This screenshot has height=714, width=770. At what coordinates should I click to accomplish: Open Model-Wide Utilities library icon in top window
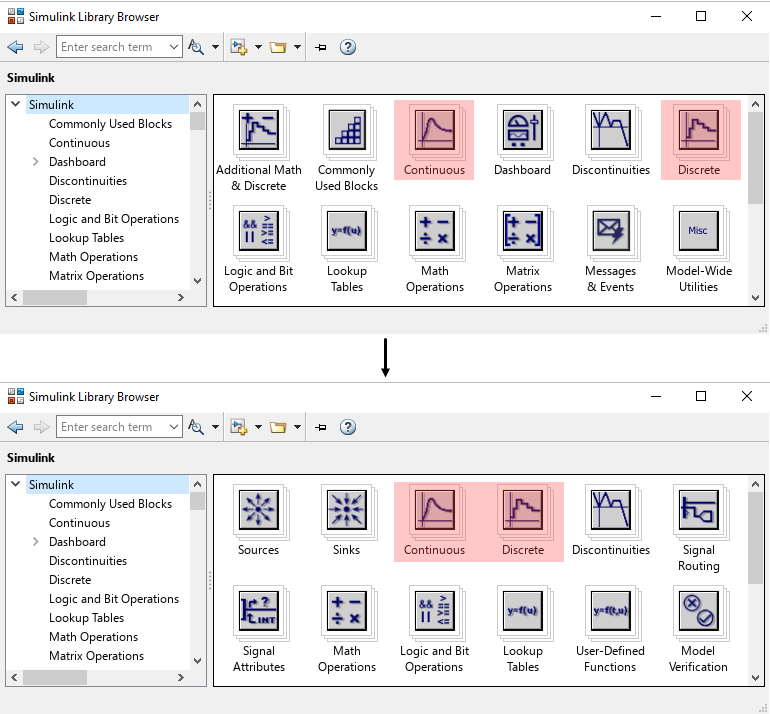click(699, 232)
